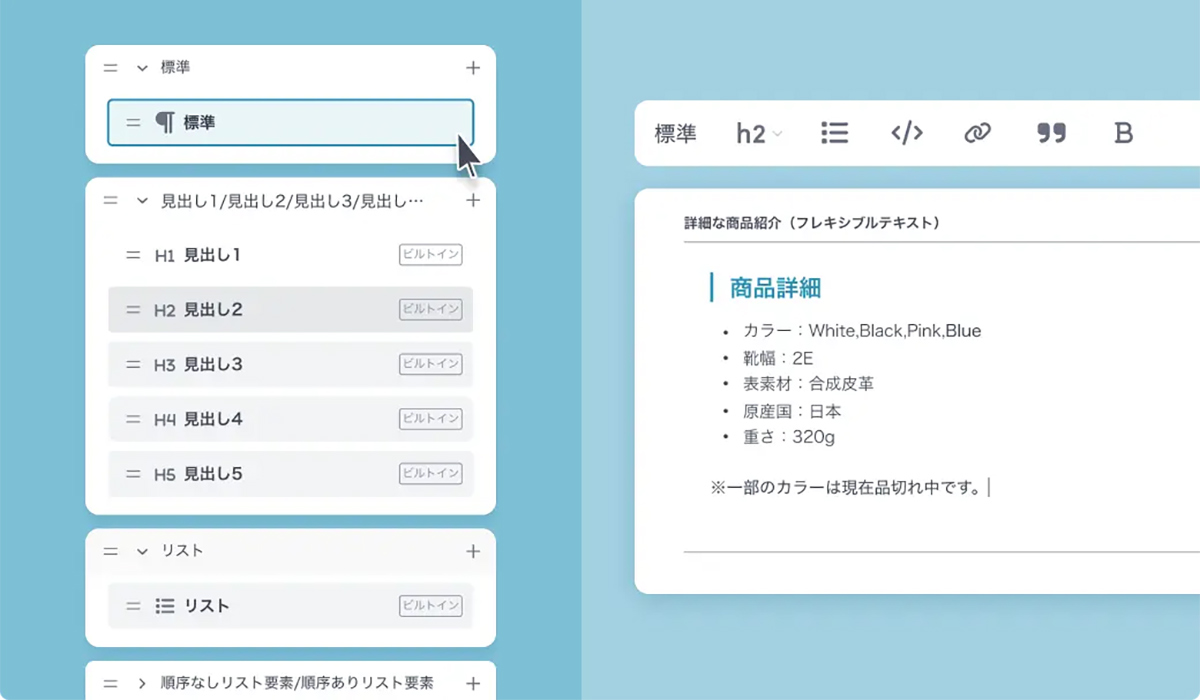Select 標準 in the editor toolbar
This screenshot has width=1200, height=700.
coord(675,133)
